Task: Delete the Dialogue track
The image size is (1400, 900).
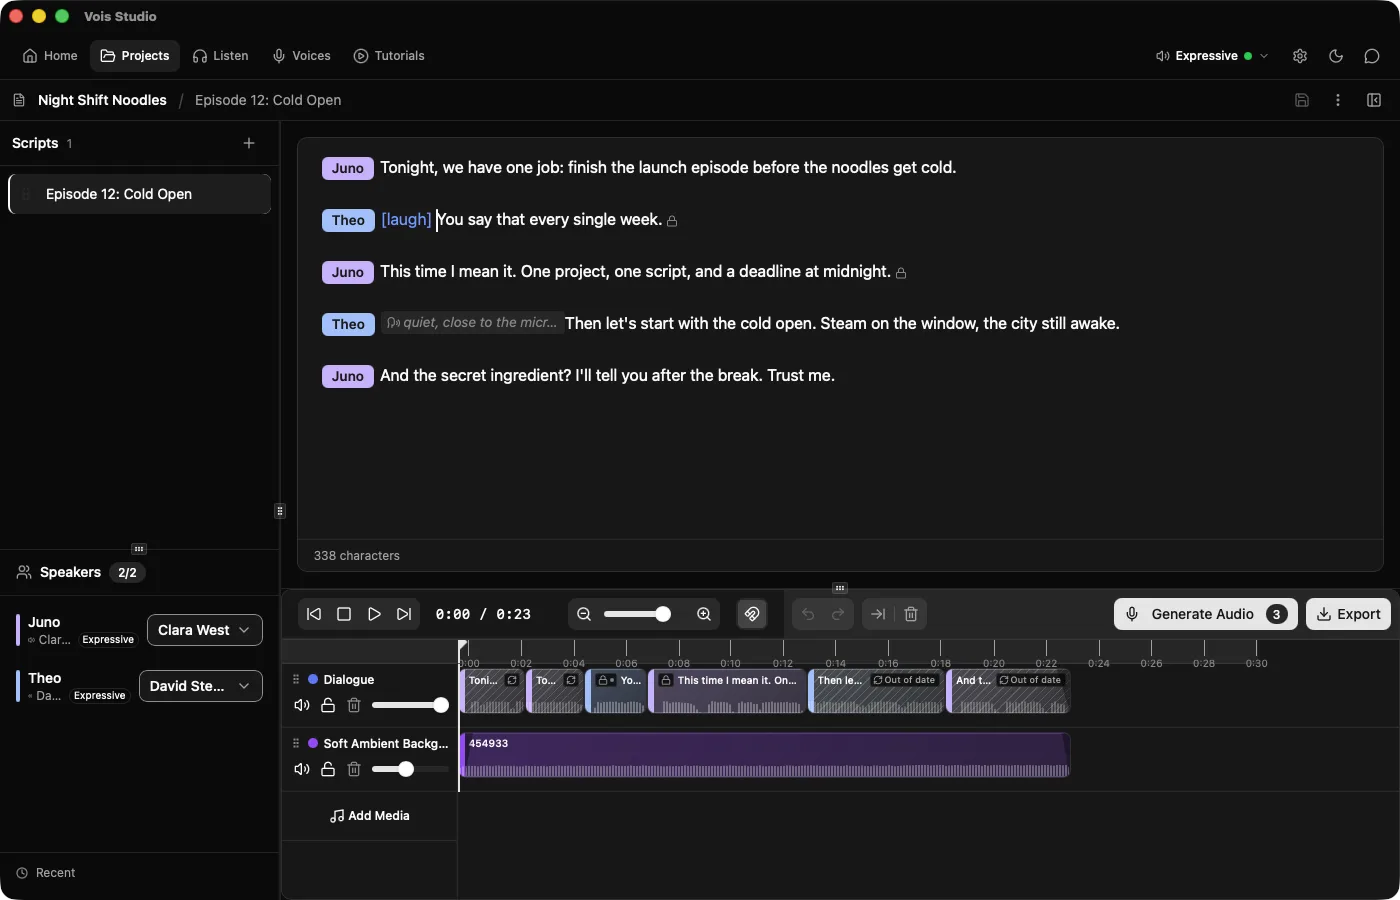Action: pyautogui.click(x=354, y=705)
